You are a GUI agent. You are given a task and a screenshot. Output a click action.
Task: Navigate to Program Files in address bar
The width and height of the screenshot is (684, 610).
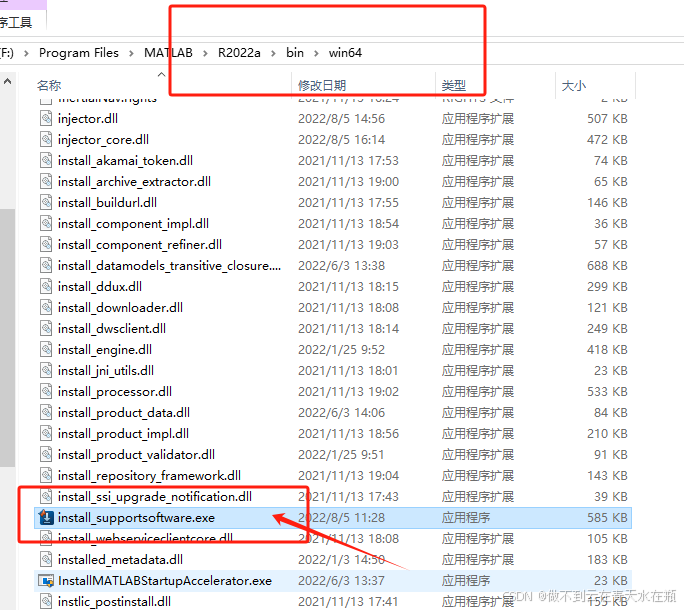pos(79,53)
